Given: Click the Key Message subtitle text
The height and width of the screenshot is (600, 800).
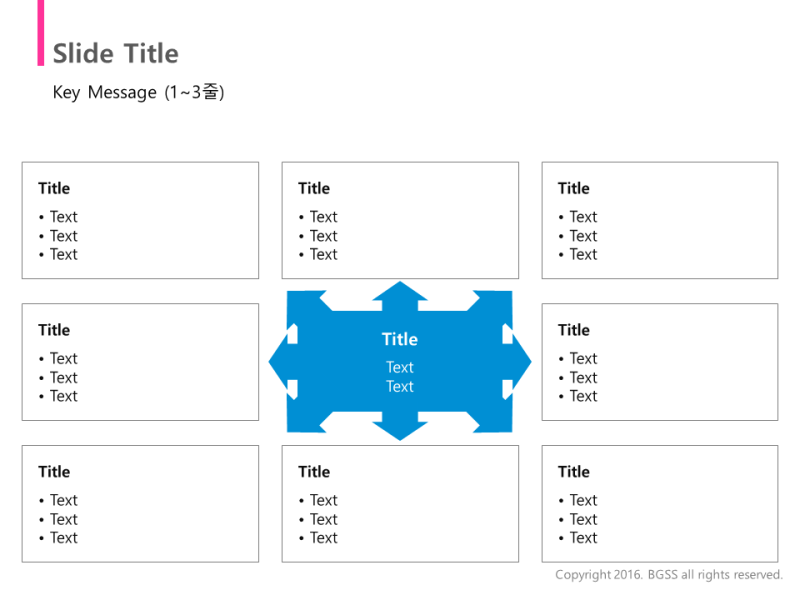Looking at the screenshot, I should (138, 92).
